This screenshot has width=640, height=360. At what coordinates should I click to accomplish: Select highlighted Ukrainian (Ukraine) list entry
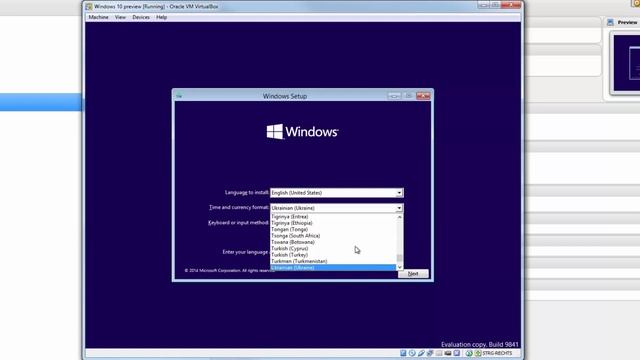click(333, 268)
